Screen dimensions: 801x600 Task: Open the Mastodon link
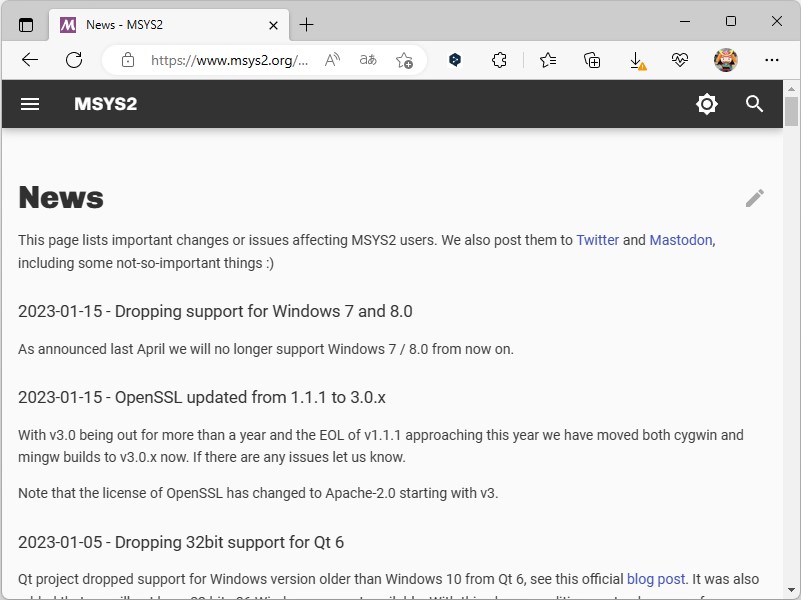coord(681,240)
